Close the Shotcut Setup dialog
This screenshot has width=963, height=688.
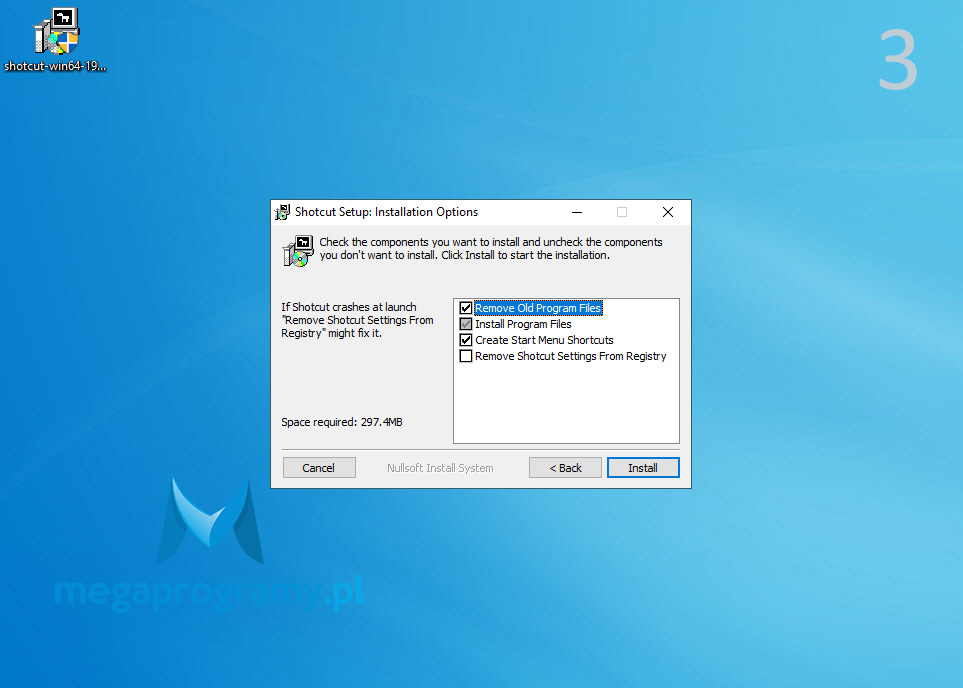point(668,212)
